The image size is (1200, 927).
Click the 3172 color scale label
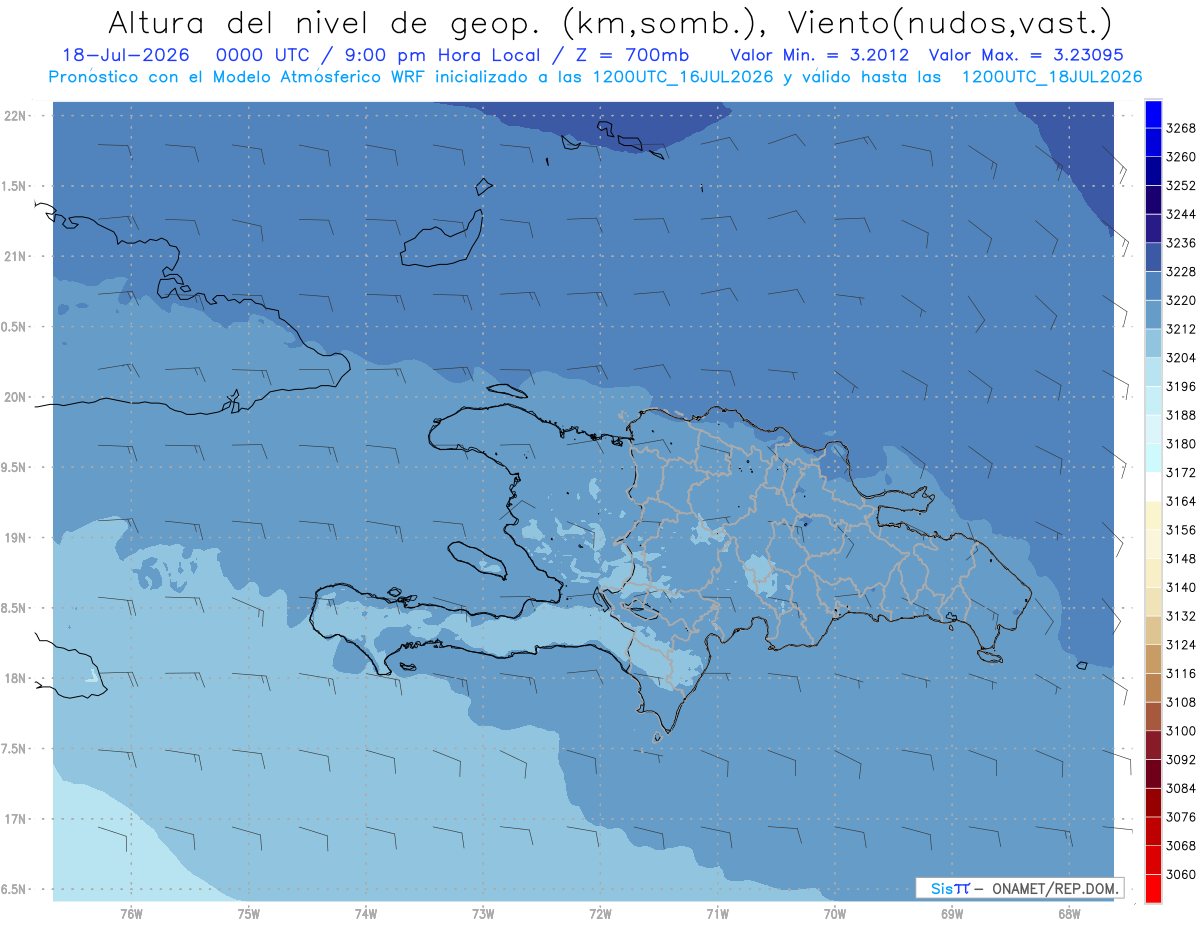click(1181, 473)
